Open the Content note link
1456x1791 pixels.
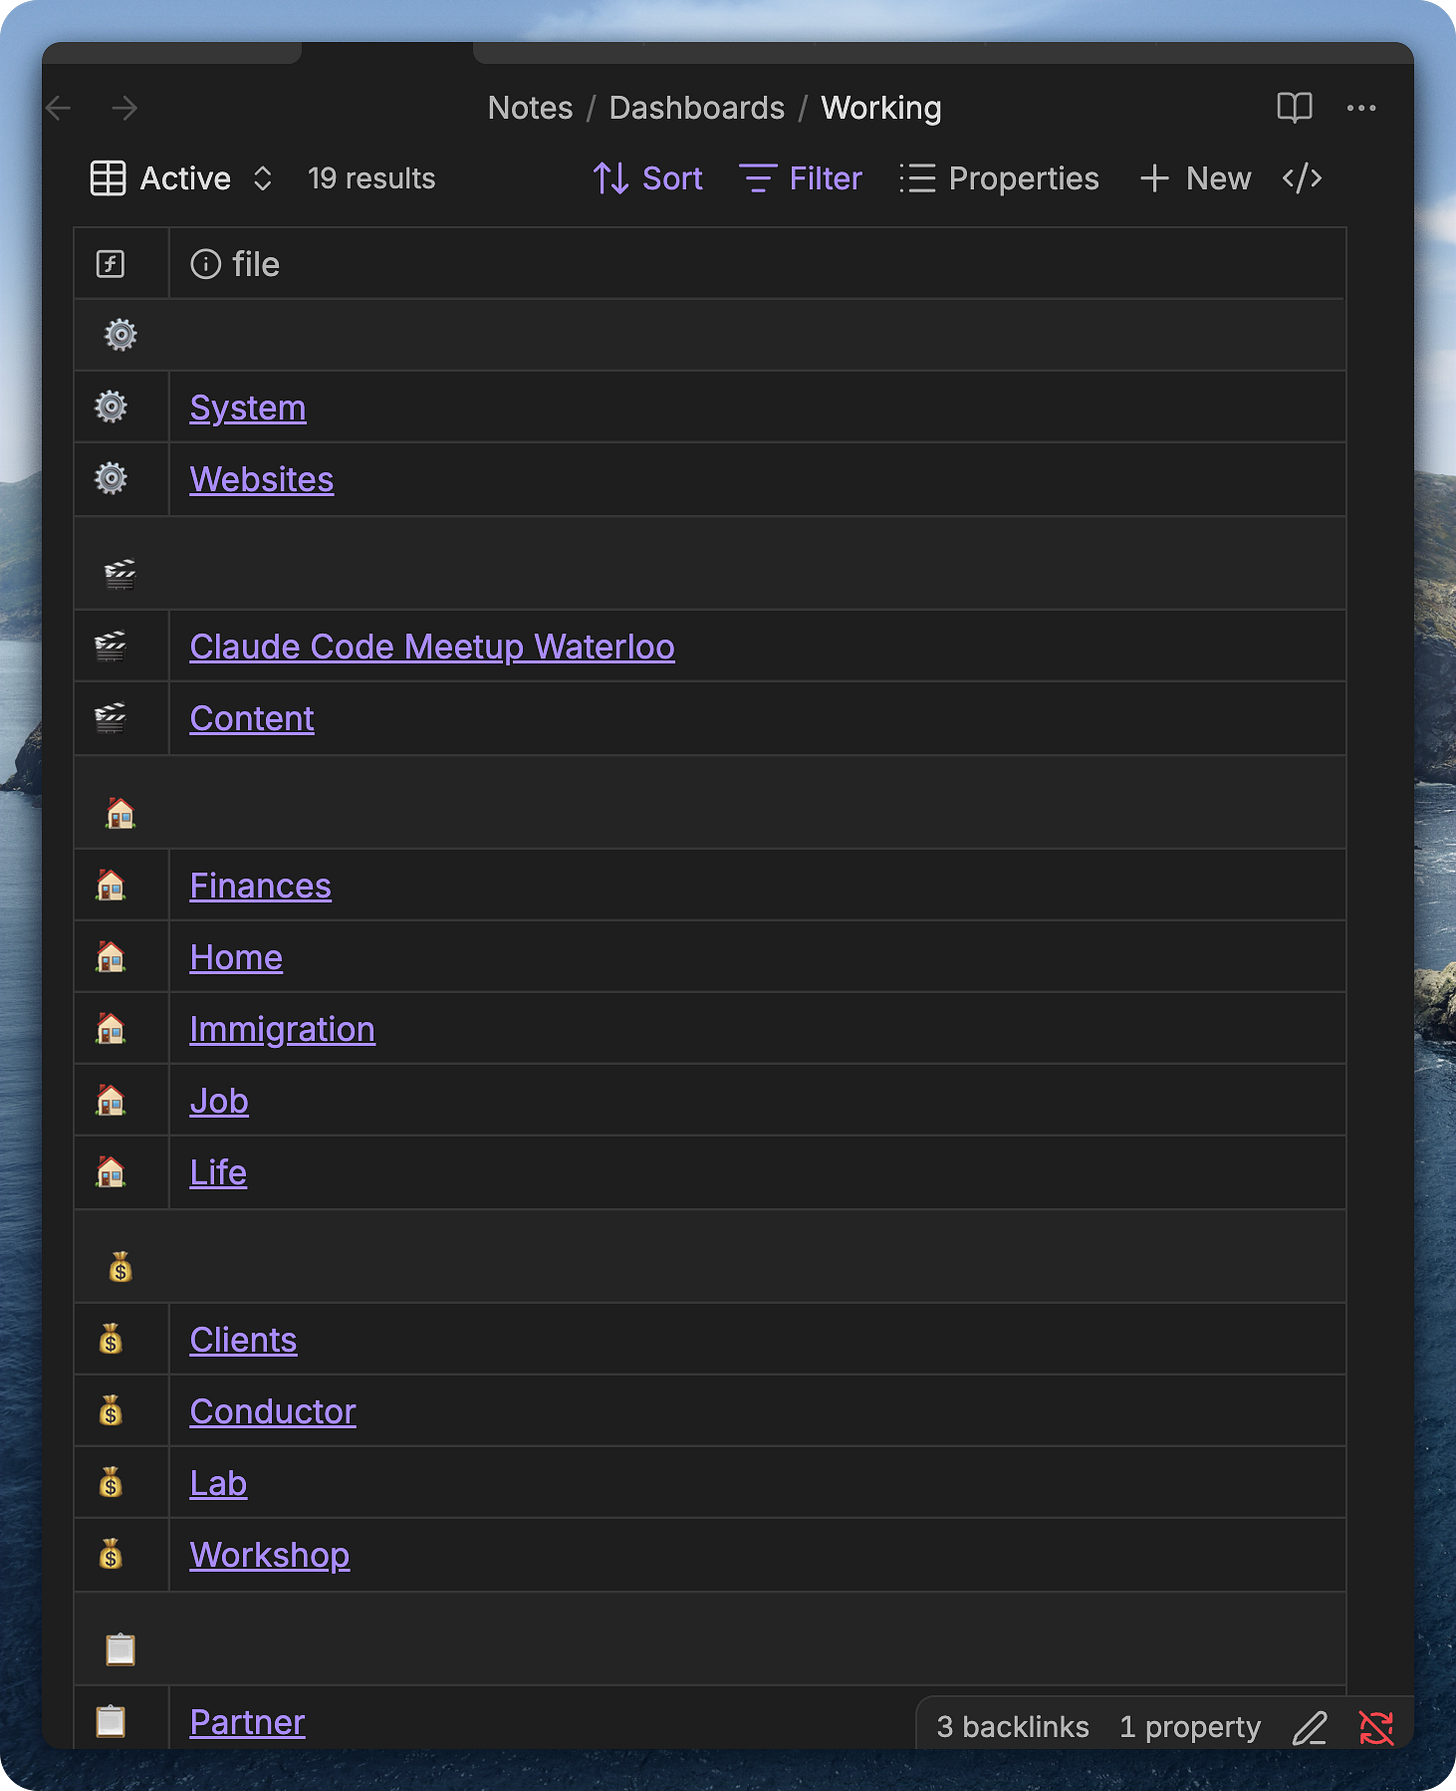pos(252,719)
